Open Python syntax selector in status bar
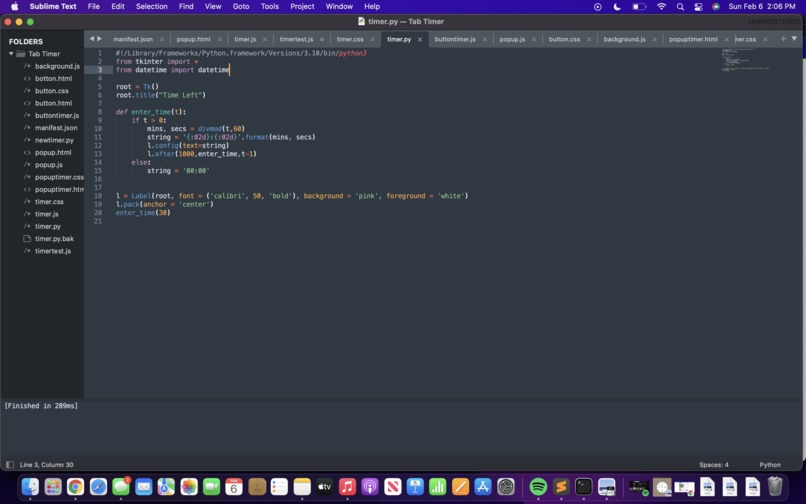Screen dimensions: 806x504 click(770, 464)
